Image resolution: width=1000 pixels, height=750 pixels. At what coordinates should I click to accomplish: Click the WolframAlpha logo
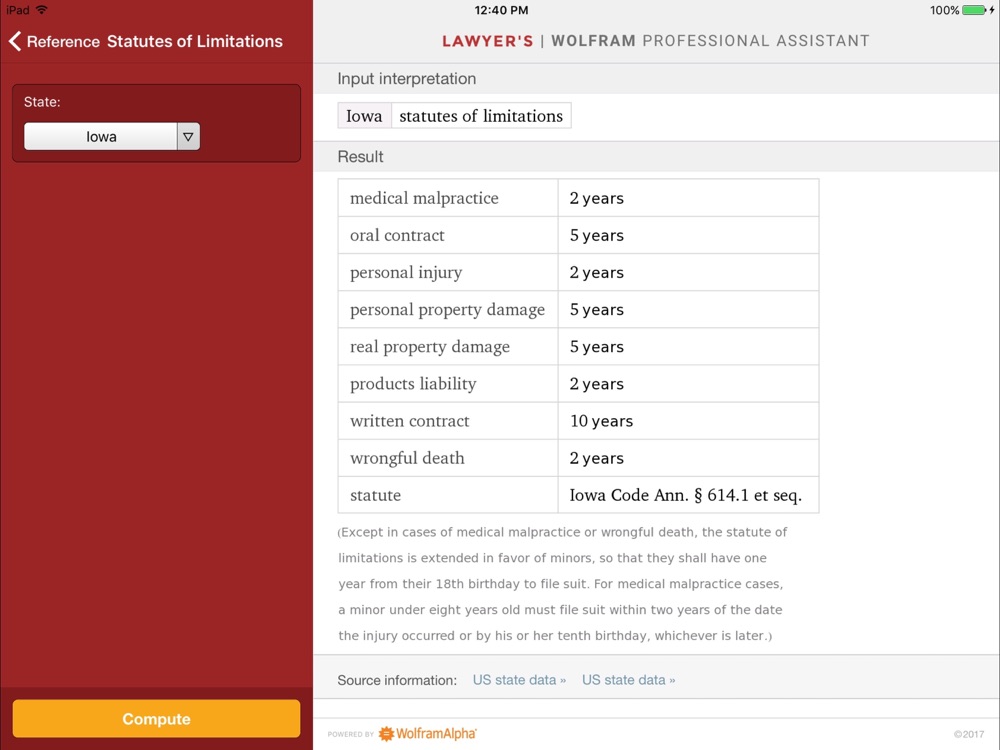pos(428,733)
